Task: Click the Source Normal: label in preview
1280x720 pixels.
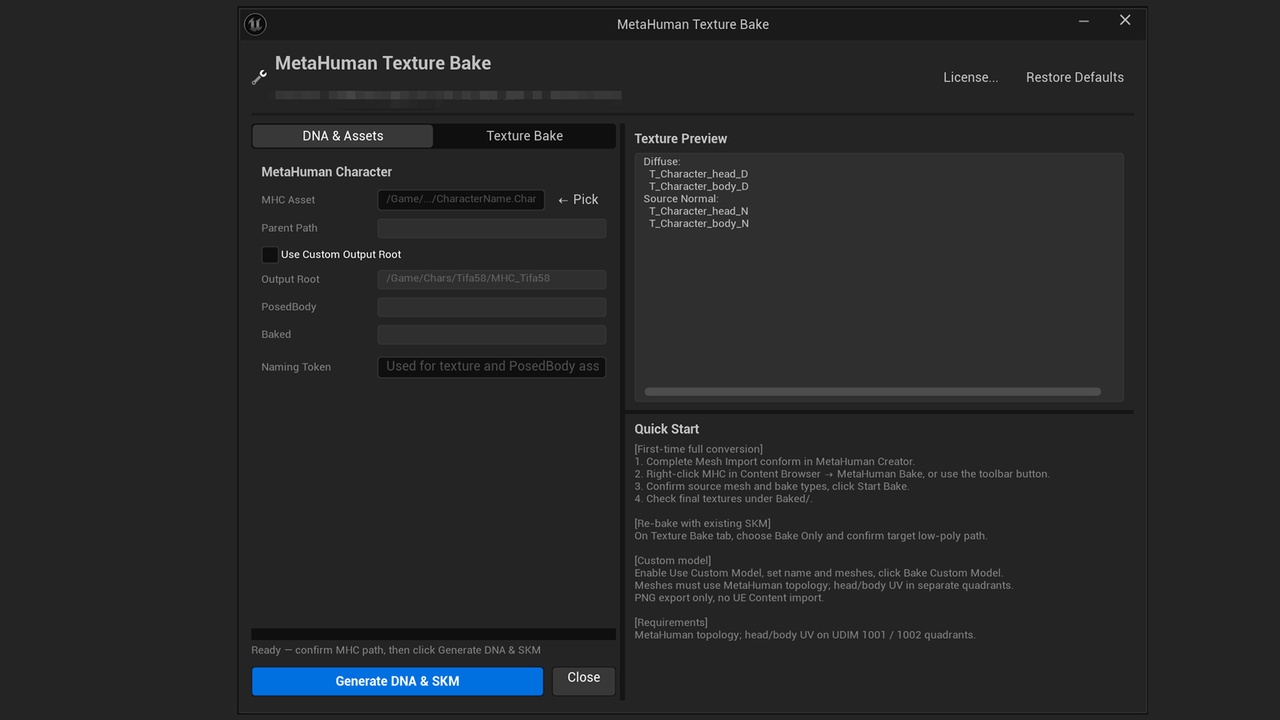Action: click(681, 199)
